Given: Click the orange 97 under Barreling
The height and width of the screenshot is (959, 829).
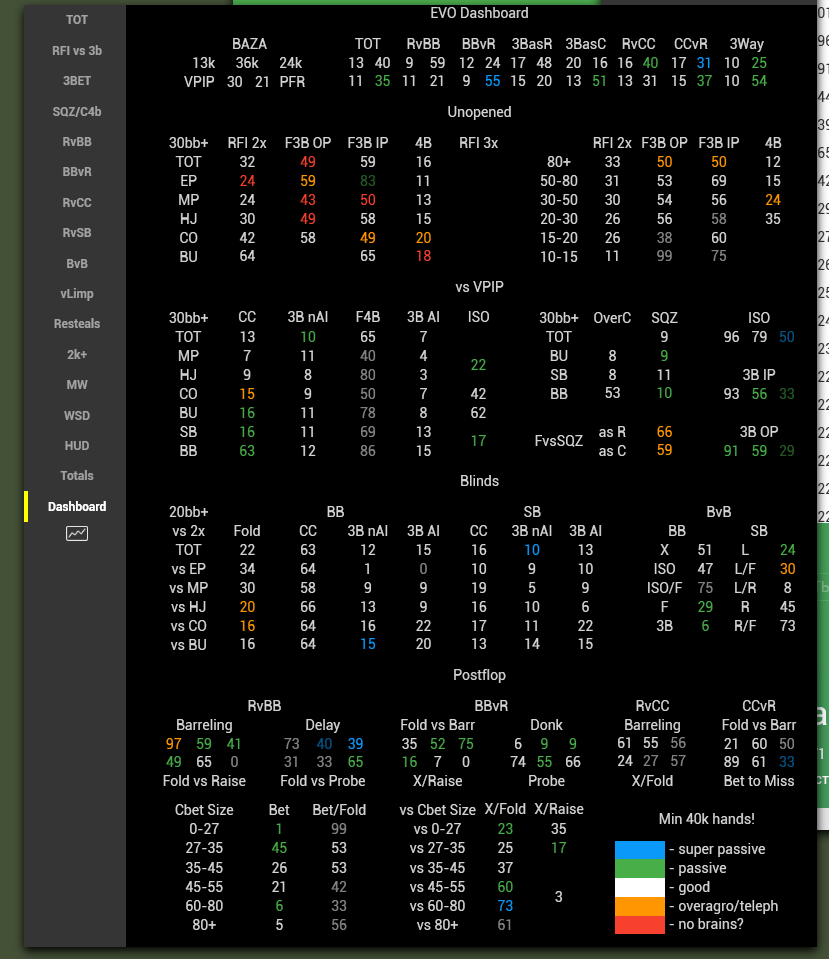Looking at the screenshot, I should pyautogui.click(x=174, y=744).
